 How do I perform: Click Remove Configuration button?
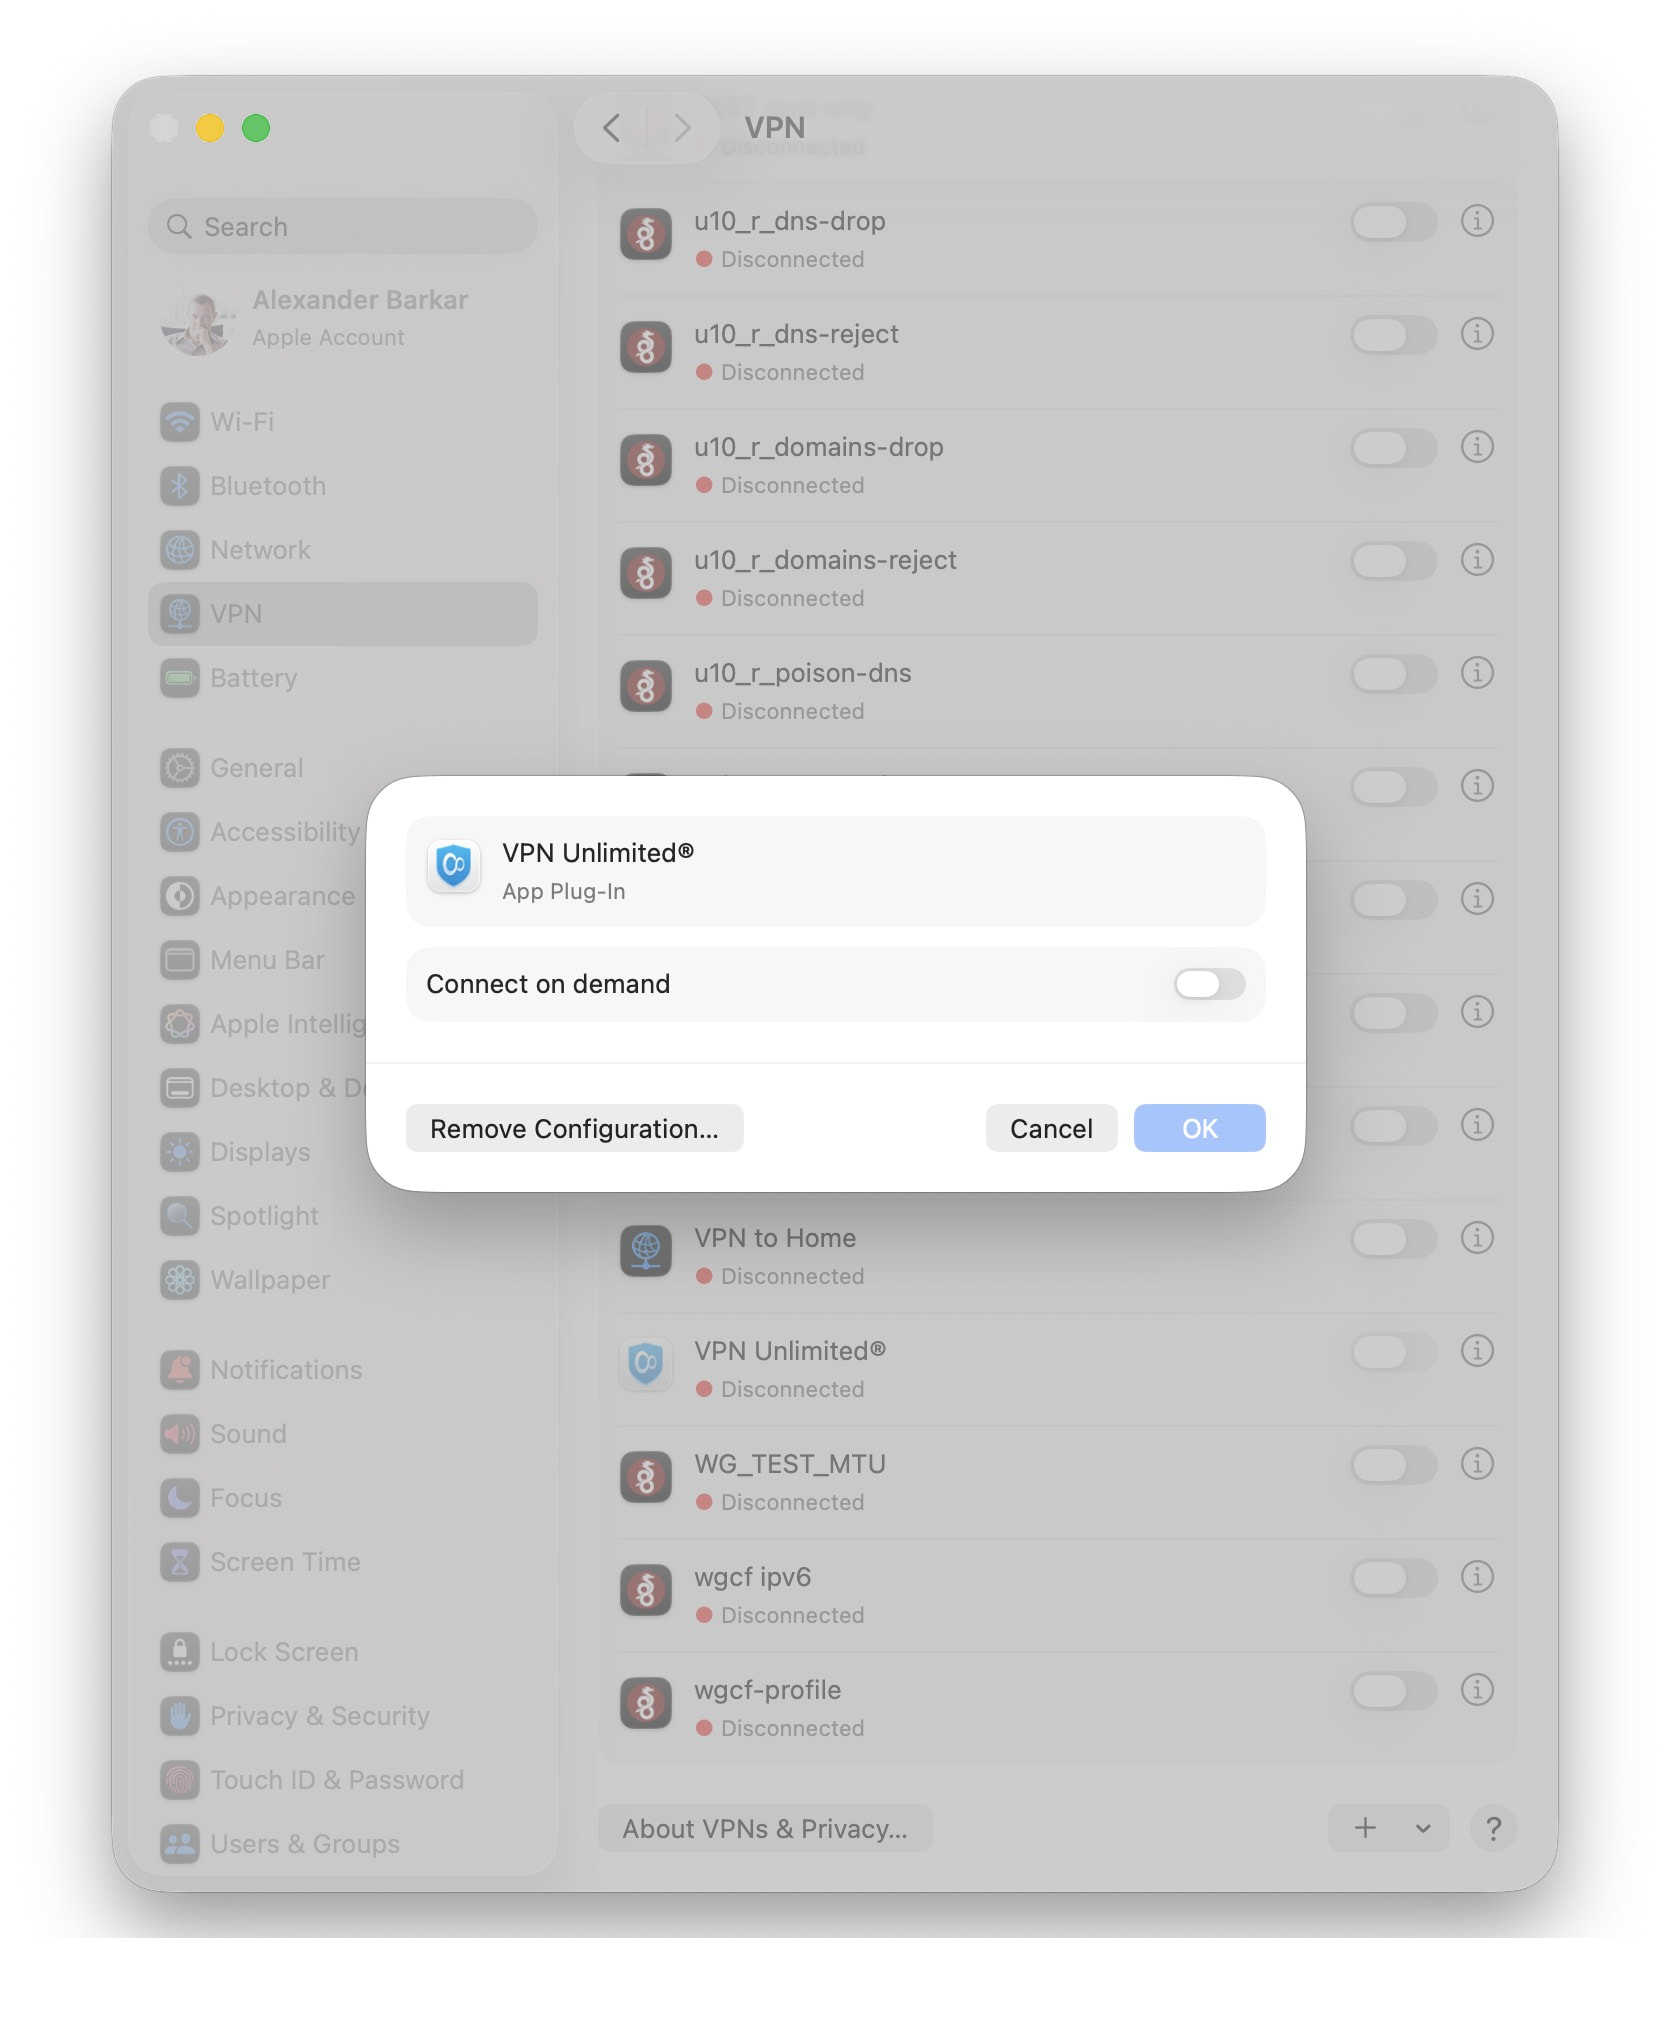click(x=574, y=1128)
